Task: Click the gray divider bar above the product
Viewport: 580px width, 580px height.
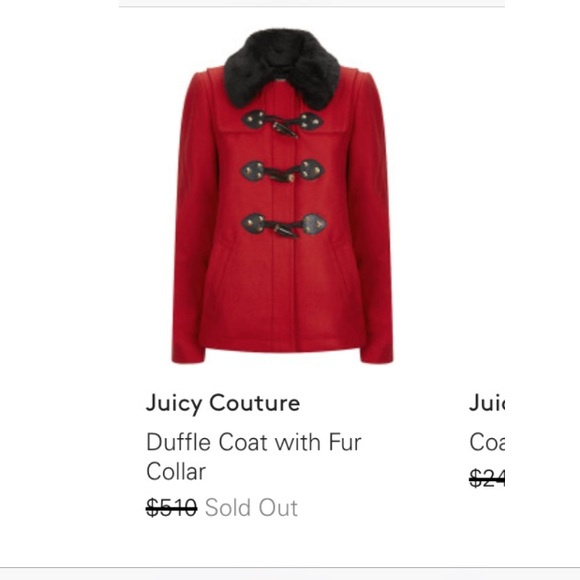Action: [312, 4]
